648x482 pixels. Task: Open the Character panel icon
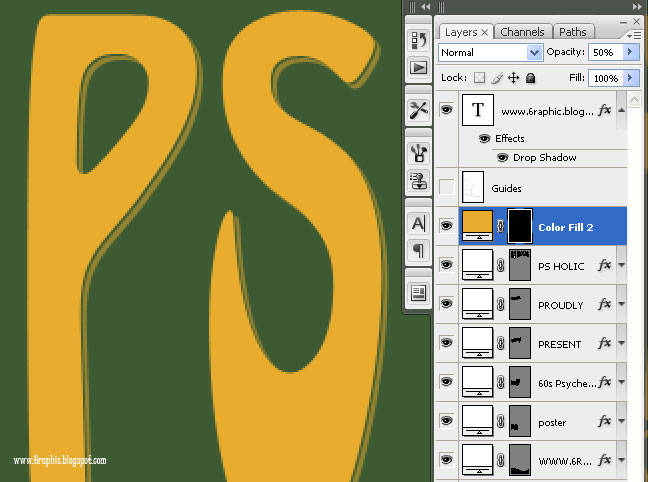(x=419, y=224)
